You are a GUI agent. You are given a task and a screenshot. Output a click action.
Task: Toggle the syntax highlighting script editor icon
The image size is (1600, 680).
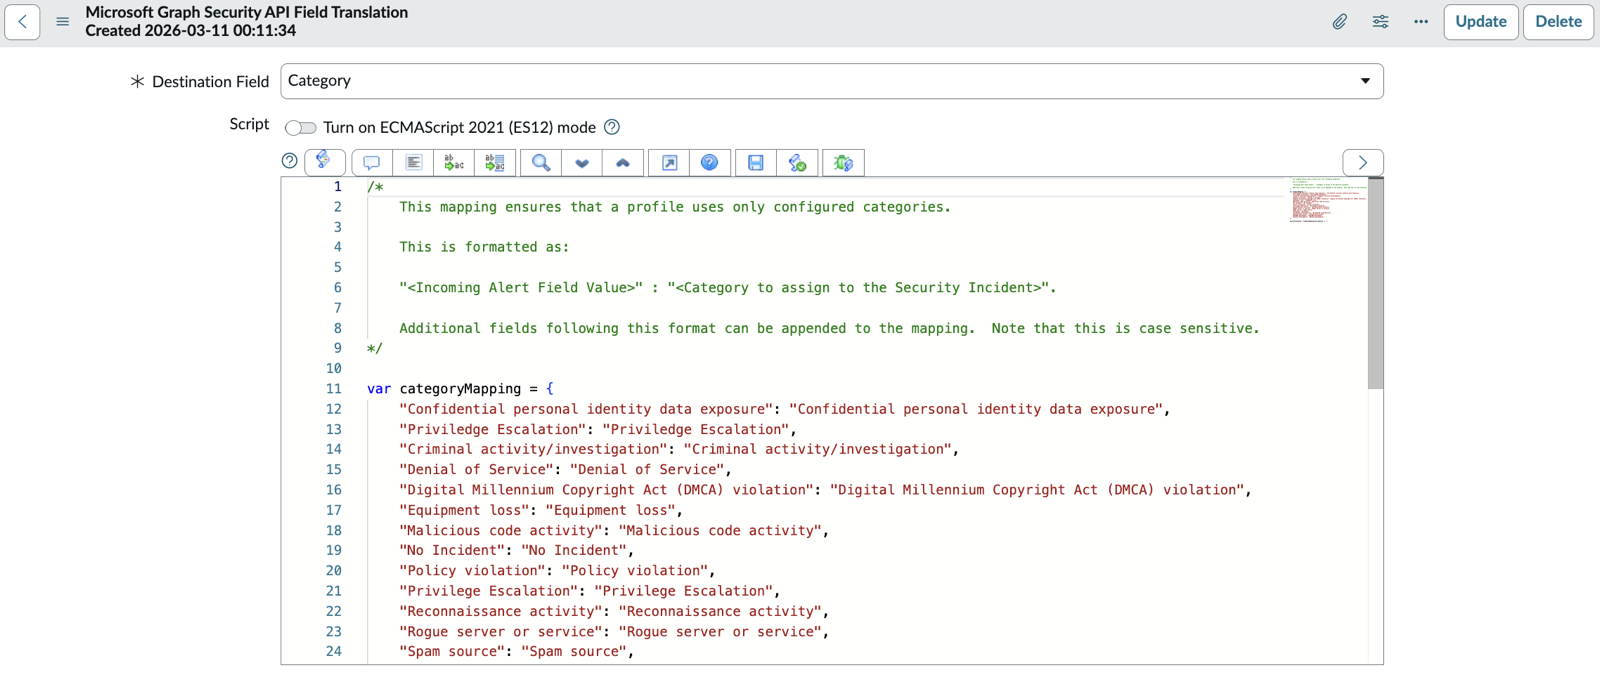click(x=324, y=162)
